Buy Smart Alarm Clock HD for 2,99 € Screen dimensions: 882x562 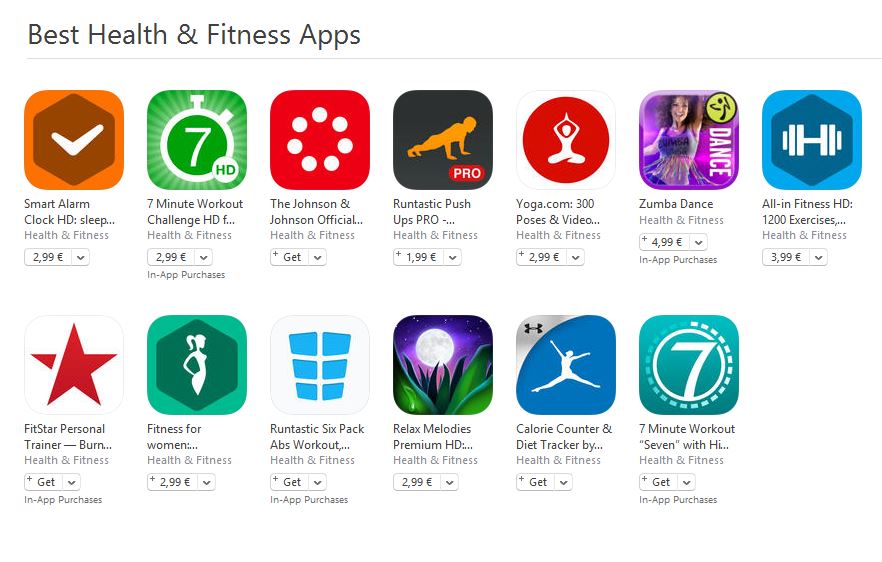coord(48,257)
